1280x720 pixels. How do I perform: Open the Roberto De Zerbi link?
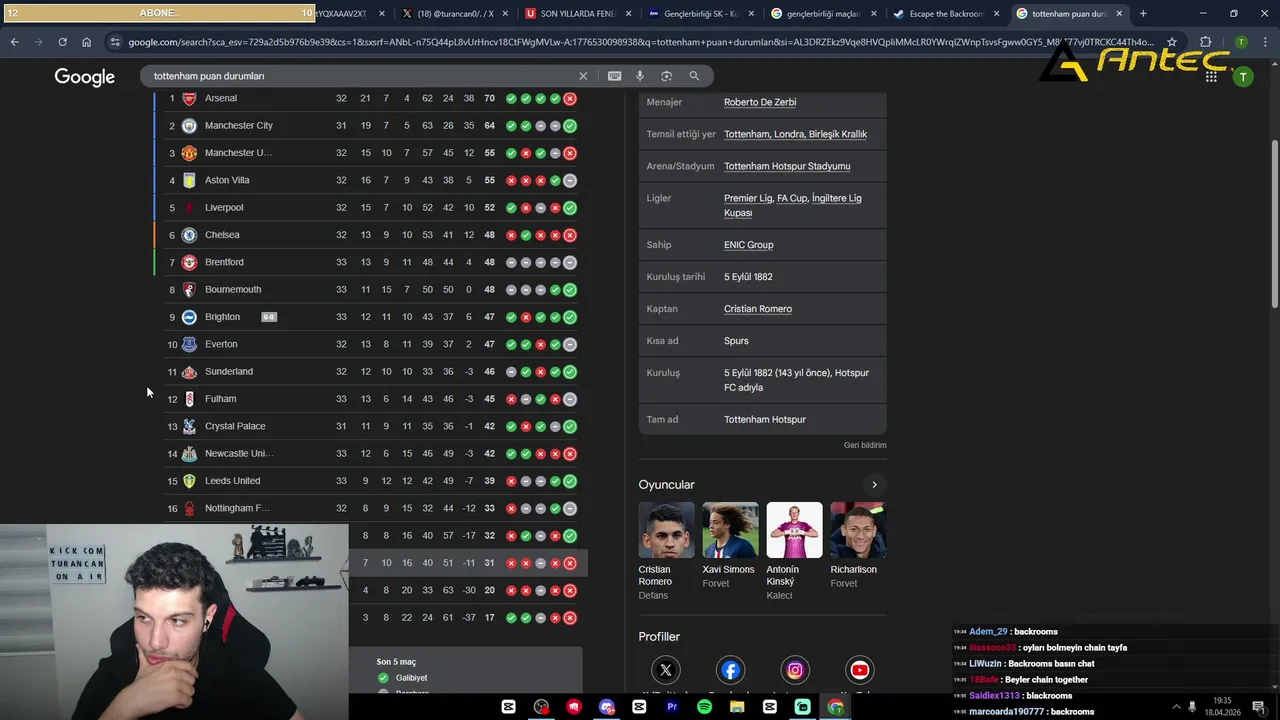coord(760,102)
